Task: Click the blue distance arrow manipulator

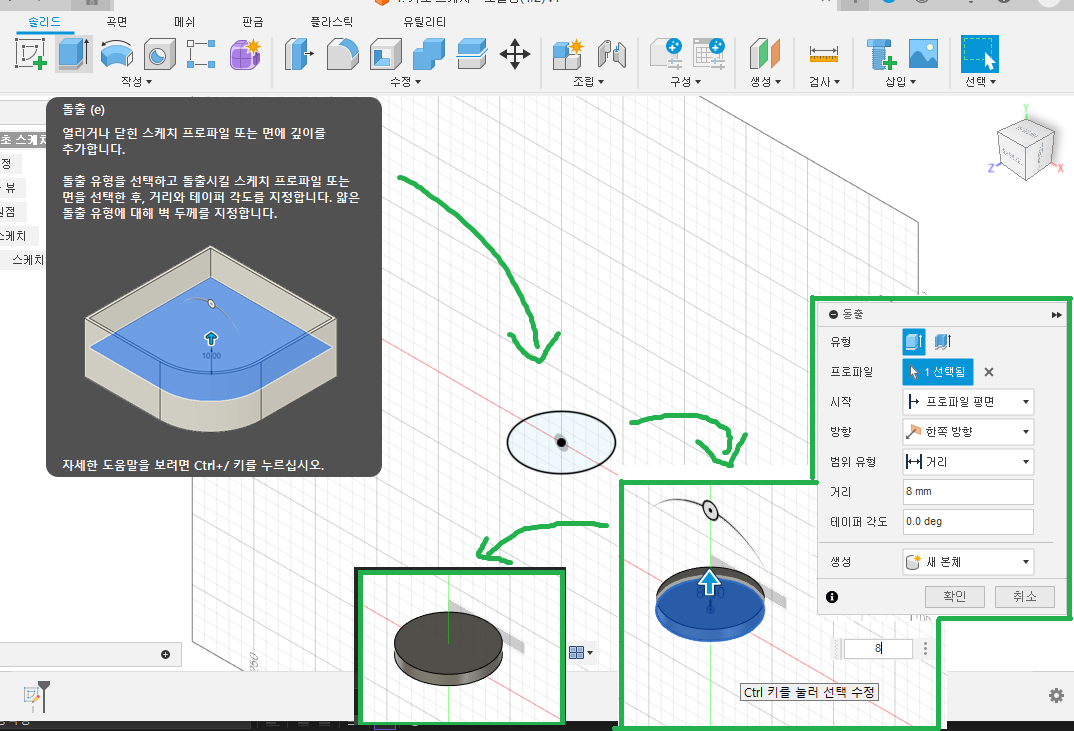Action: pos(710,583)
